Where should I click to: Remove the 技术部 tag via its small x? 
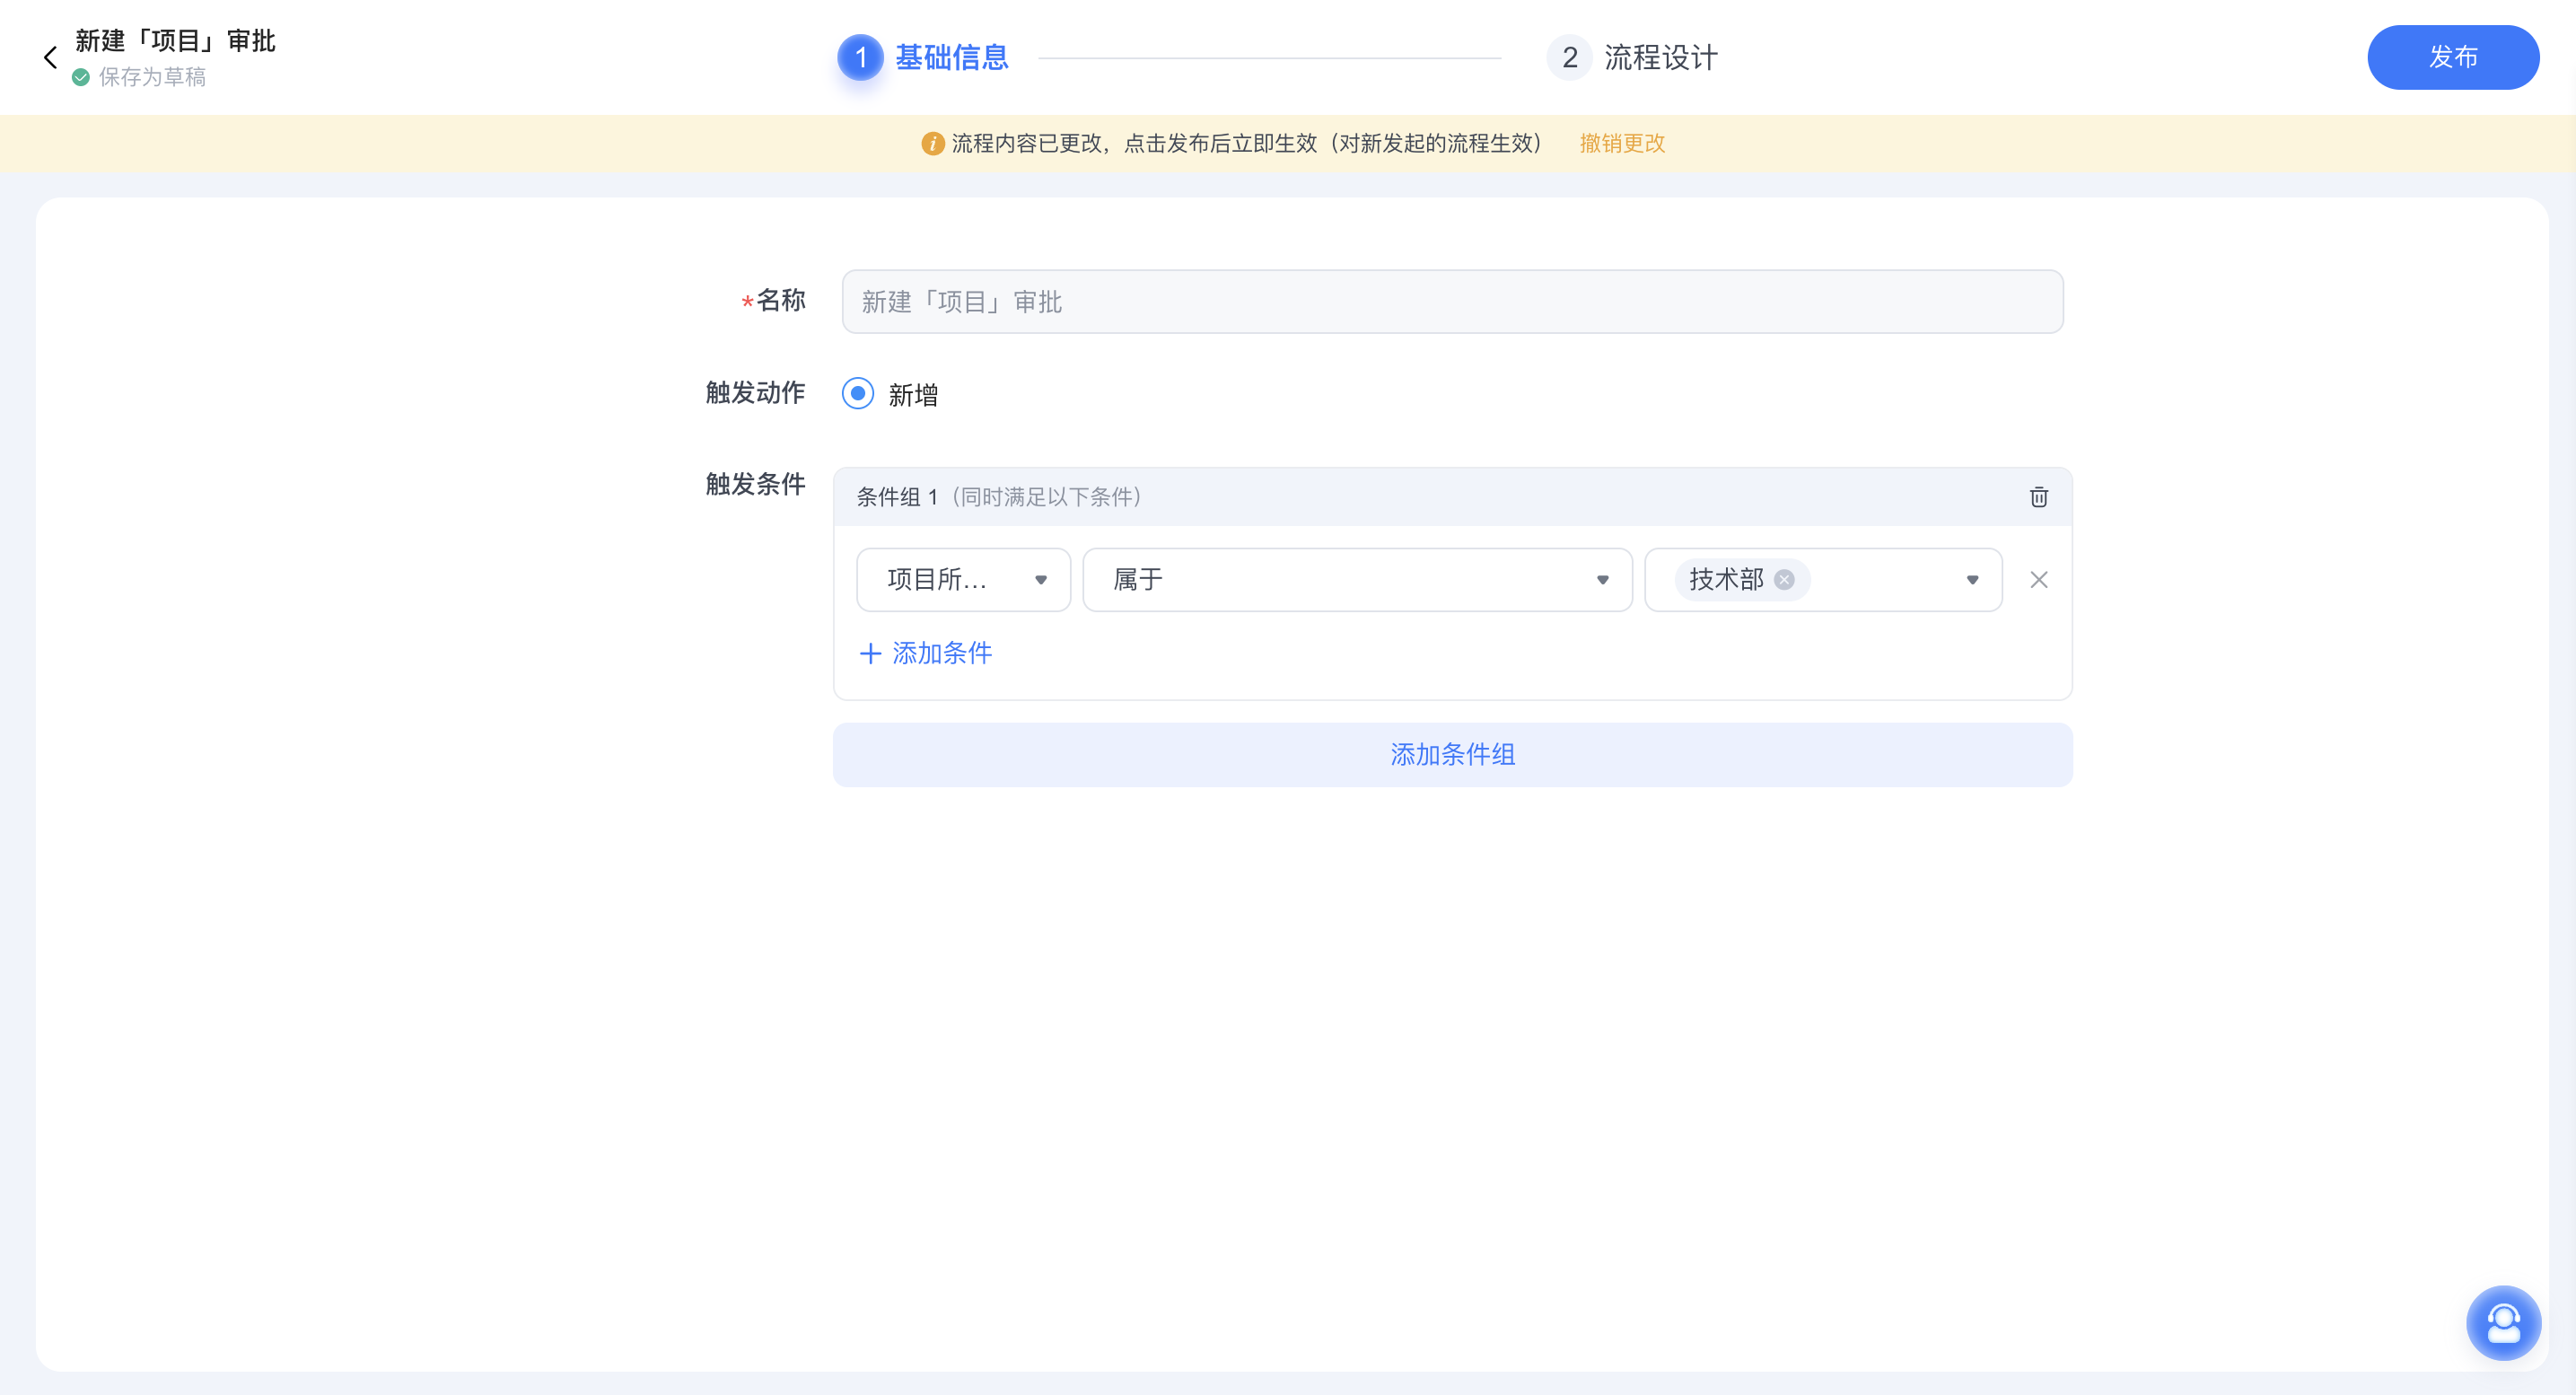[1786, 579]
